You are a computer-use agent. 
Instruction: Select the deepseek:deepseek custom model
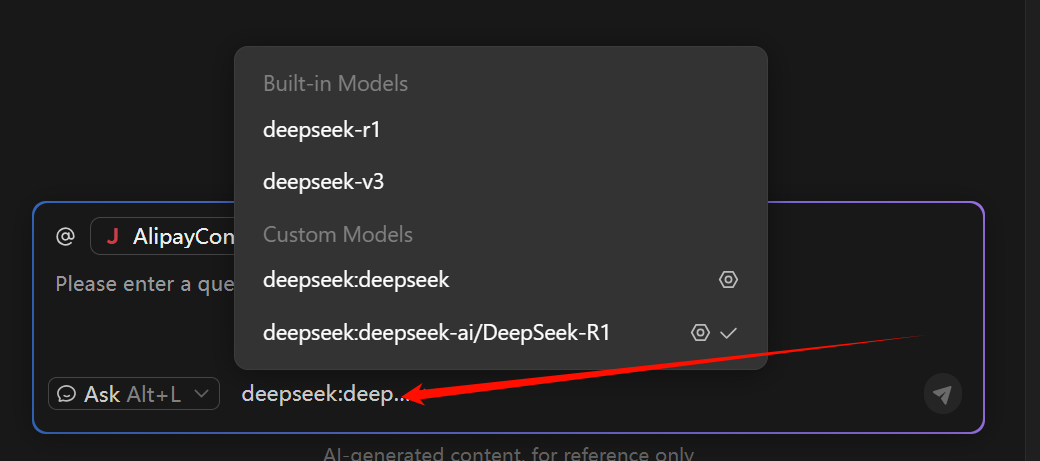[x=356, y=280]
